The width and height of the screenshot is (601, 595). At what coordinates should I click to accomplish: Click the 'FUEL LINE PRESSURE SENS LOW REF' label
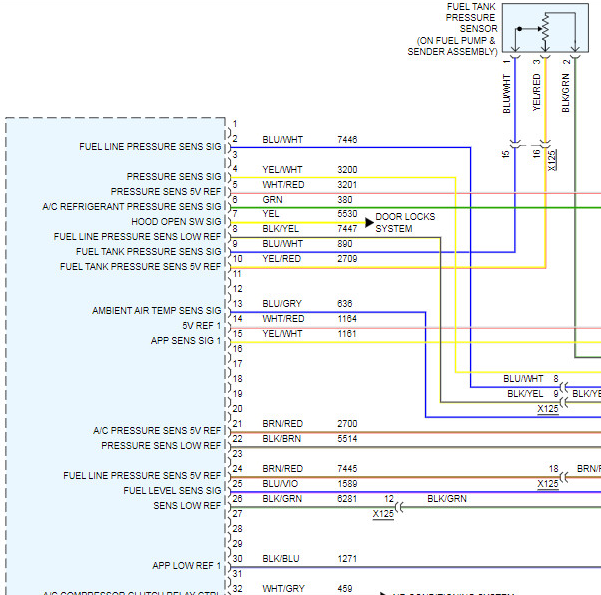click(138, 237)
